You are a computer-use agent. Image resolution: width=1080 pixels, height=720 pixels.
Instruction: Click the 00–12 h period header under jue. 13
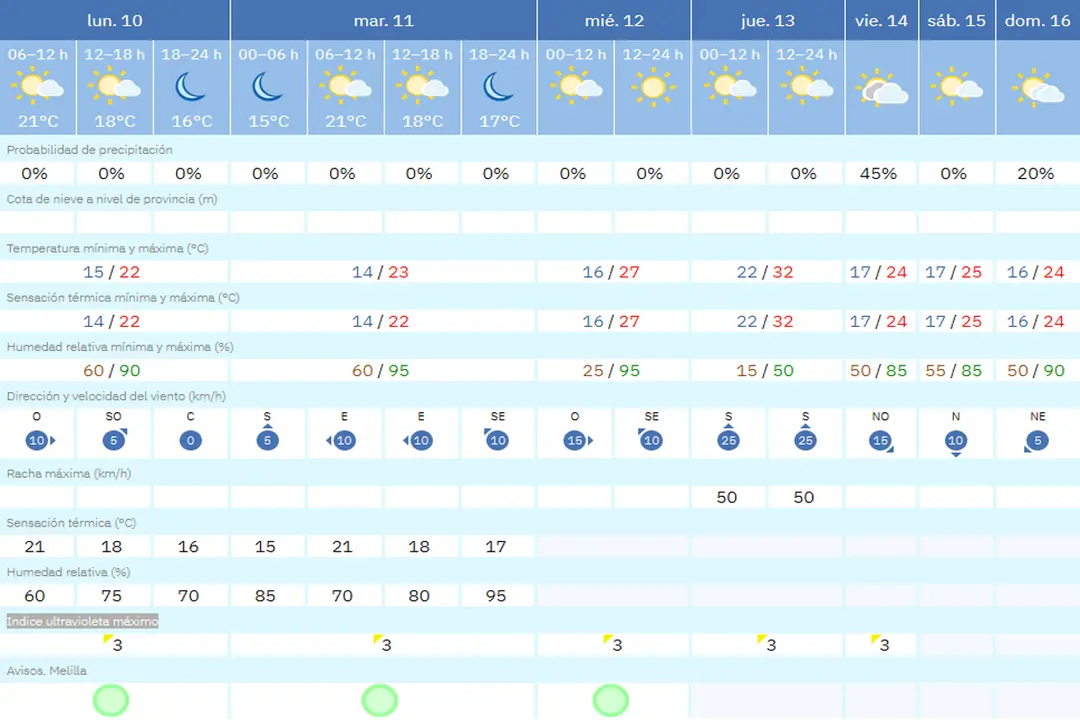click(x=730, y=54)
